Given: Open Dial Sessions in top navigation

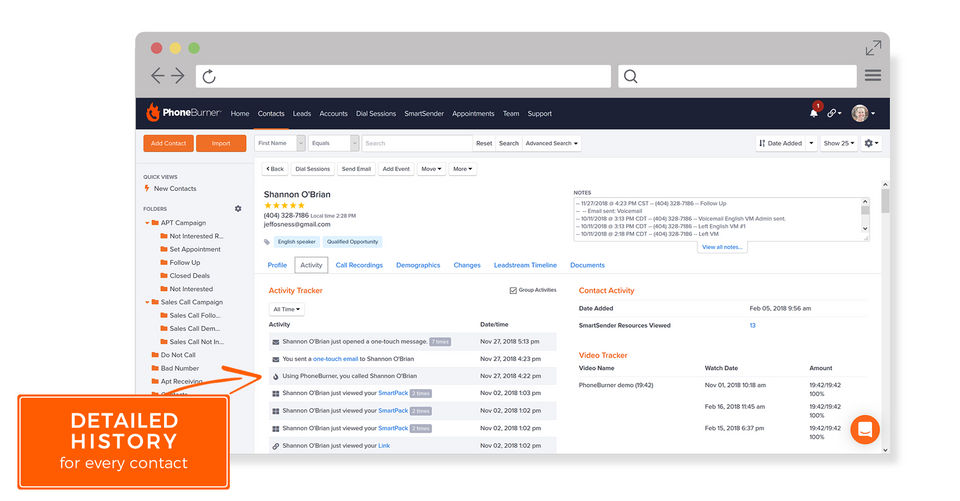Looking at the screenshot, I should tap(376, 114).
